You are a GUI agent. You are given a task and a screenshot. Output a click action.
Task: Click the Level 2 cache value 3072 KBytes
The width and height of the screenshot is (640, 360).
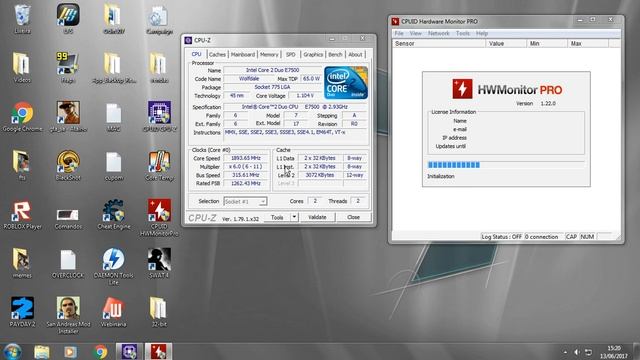(320, 175)
